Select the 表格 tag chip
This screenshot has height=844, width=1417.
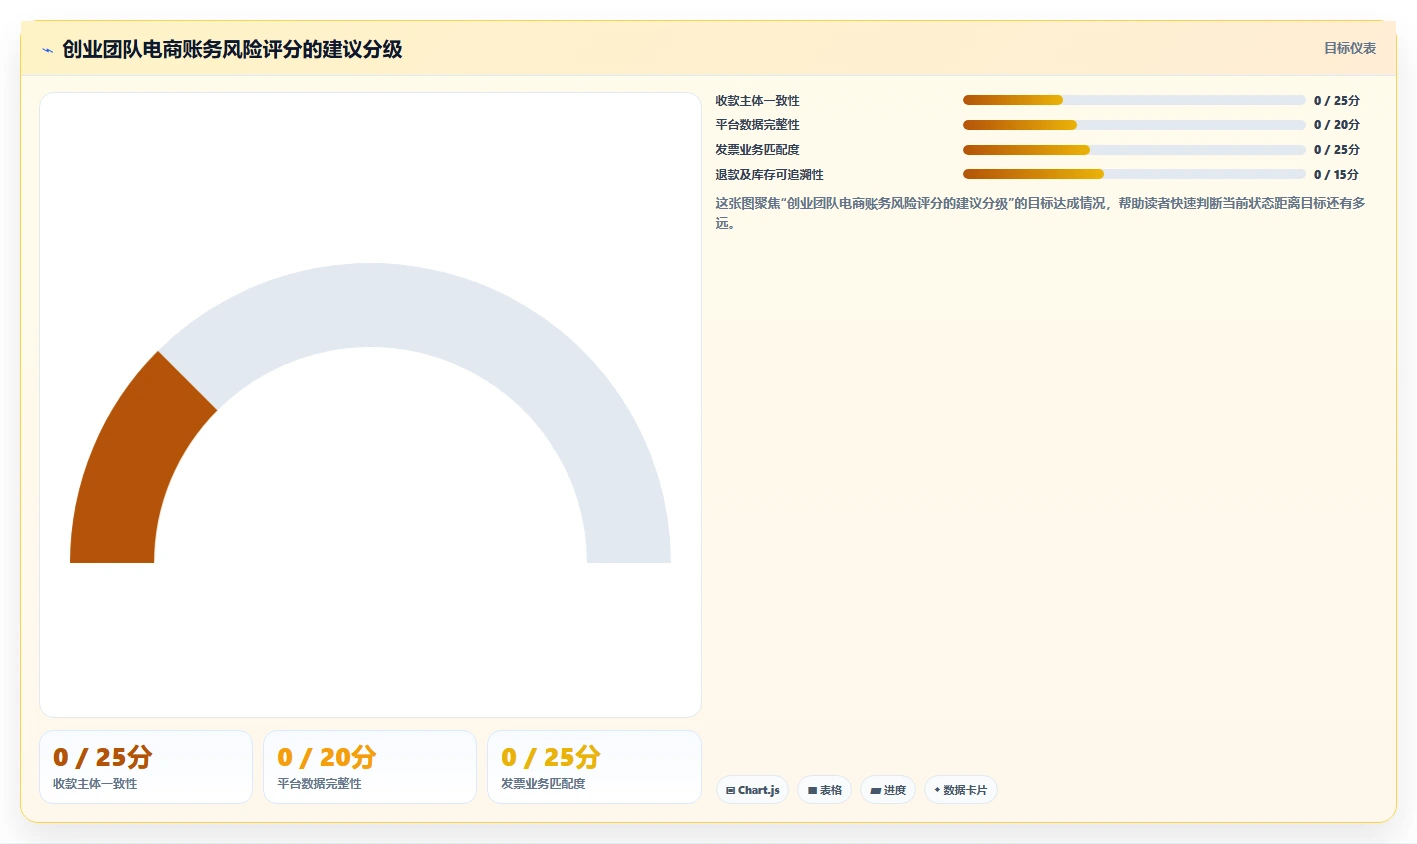pyautogui.click(x=824, y=790)
